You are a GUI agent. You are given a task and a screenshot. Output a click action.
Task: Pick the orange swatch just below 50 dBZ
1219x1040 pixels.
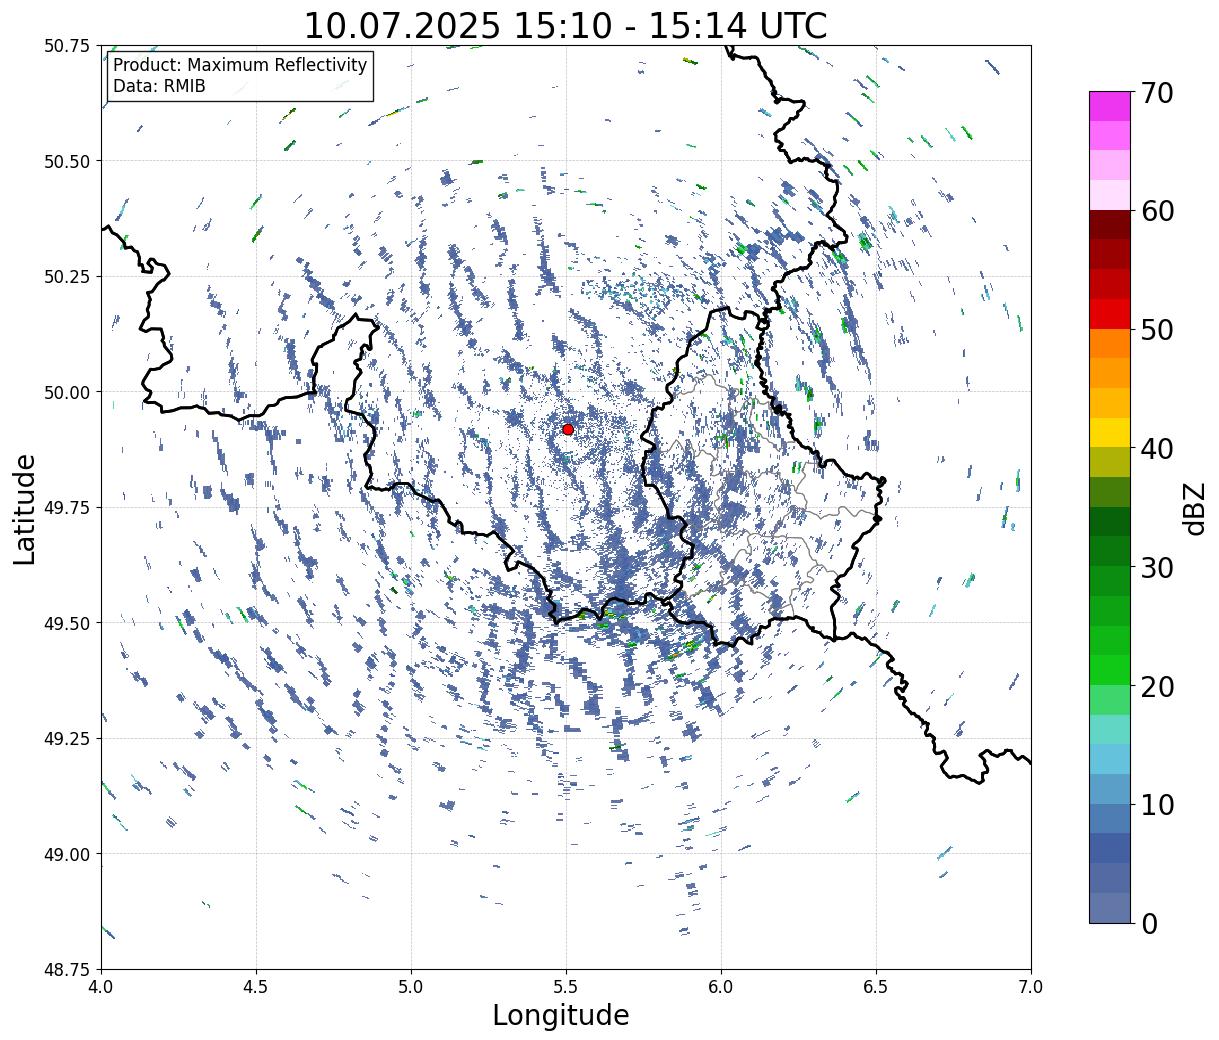point(1110,344)
